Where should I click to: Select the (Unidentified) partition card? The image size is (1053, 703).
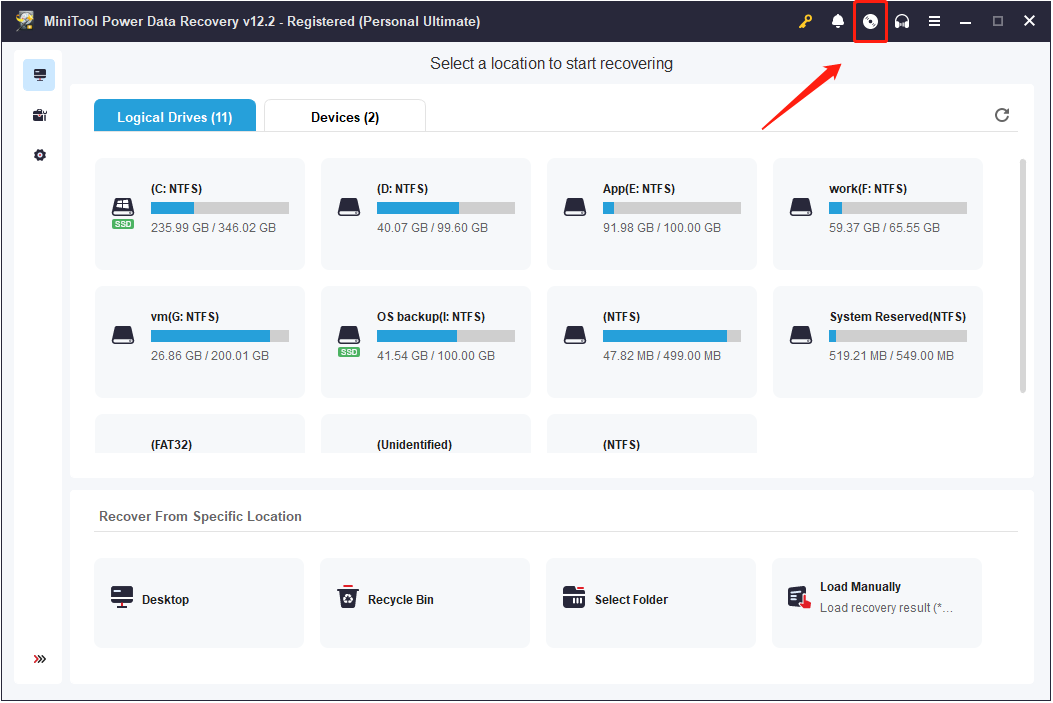pyautogui.click(x=426, y=434)
